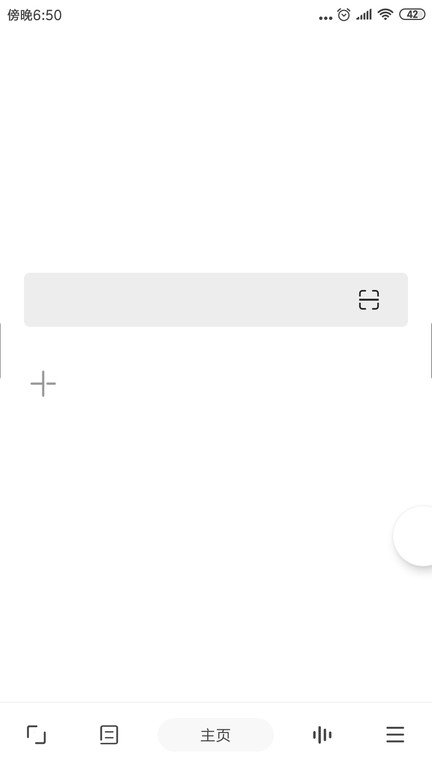This screenshot has width=432, height=768.
Task: Focus the gray search address bar
Action: tap(216, 300)
